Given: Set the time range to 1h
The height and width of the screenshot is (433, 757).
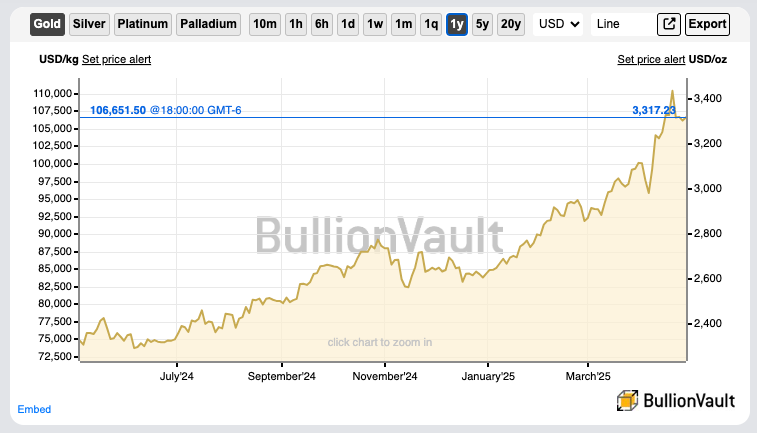Looking at the screenshot, I should pos(295,24).
